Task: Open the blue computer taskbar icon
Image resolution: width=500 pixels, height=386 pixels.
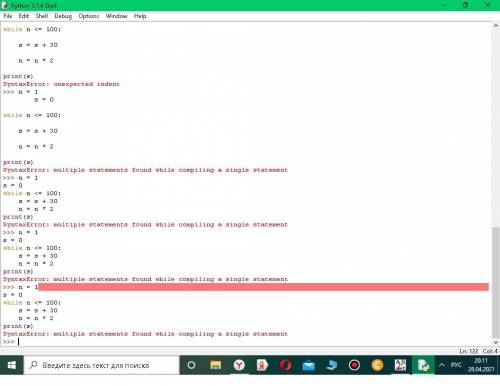Action: 332,365
